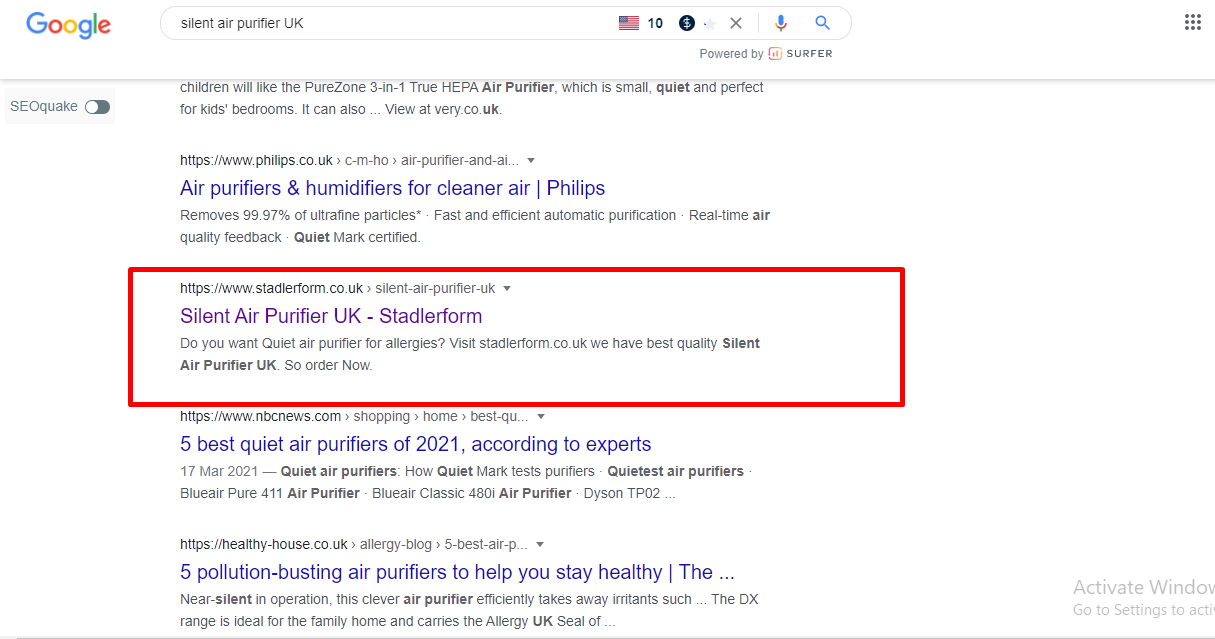Click the Surfer logo under search bar

(800, 54)
